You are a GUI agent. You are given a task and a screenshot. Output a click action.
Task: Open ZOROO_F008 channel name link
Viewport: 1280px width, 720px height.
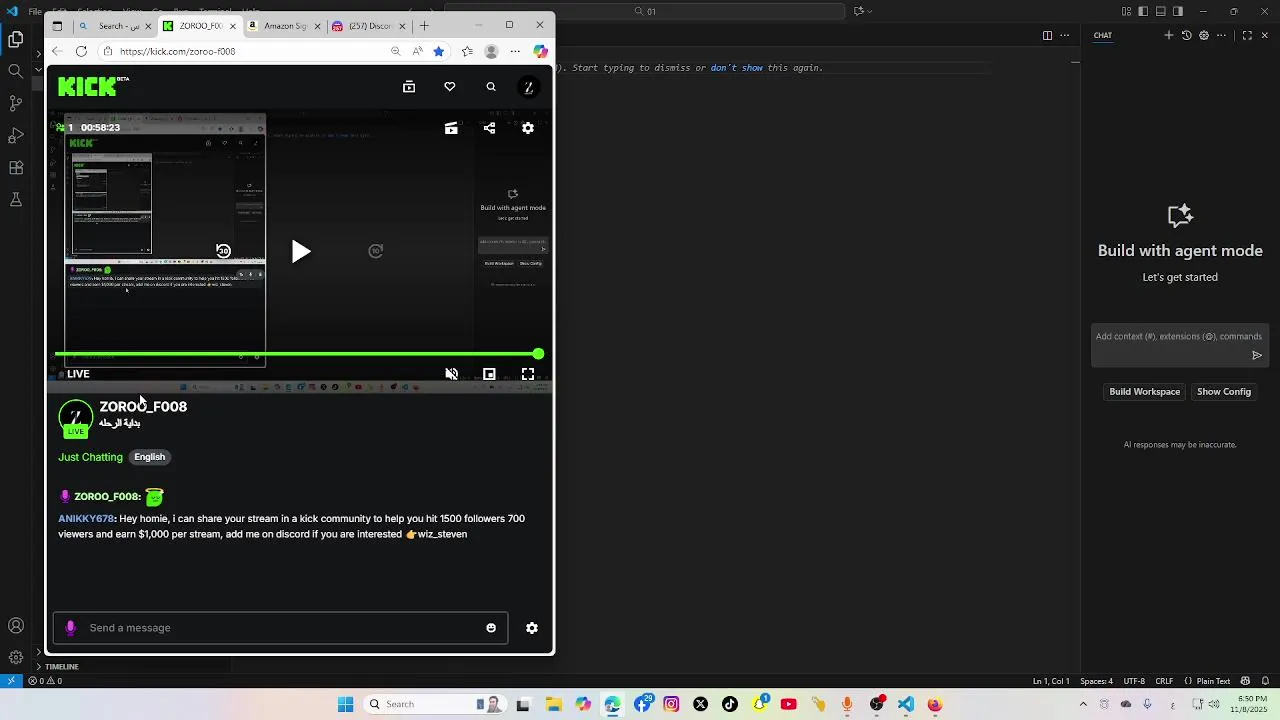pos(143,407)
